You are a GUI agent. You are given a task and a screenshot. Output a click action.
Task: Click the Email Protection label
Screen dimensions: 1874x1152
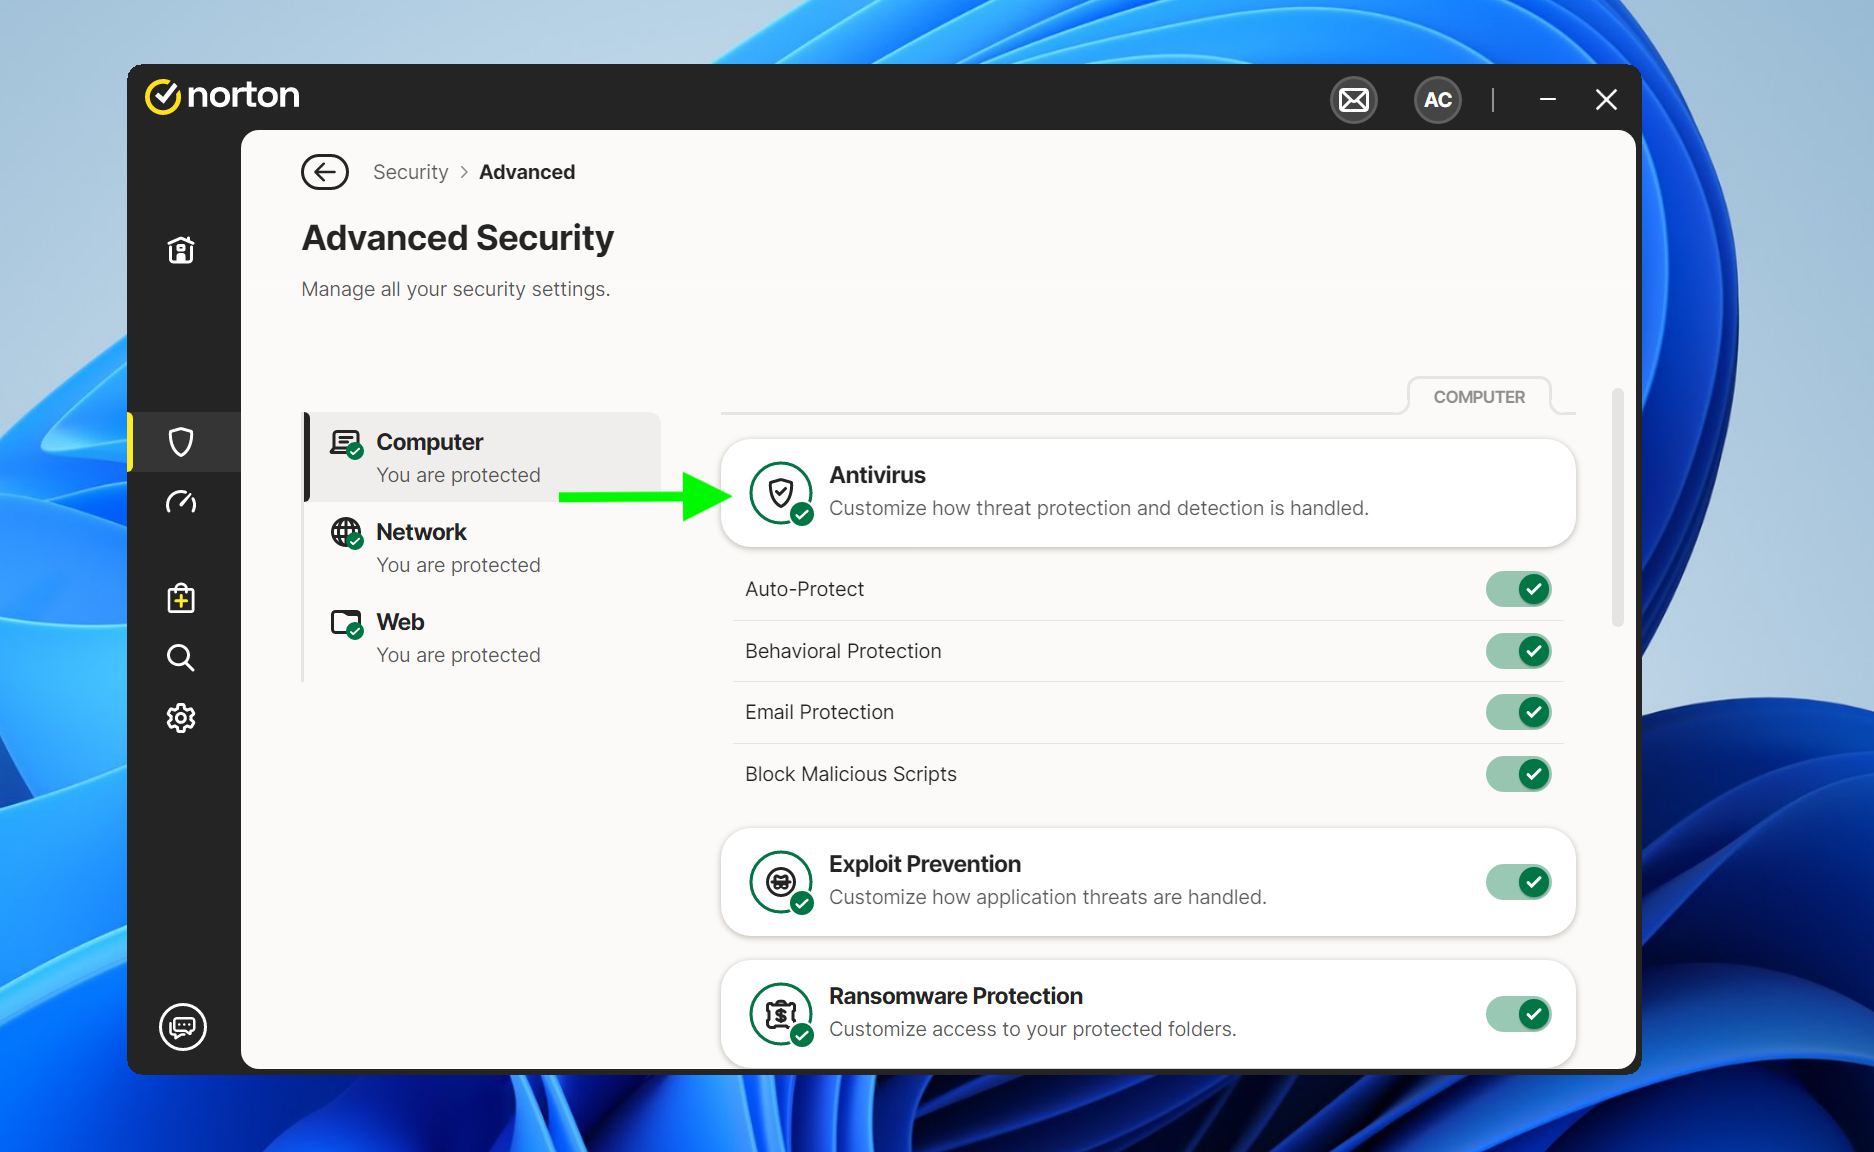tap(819, 712)
